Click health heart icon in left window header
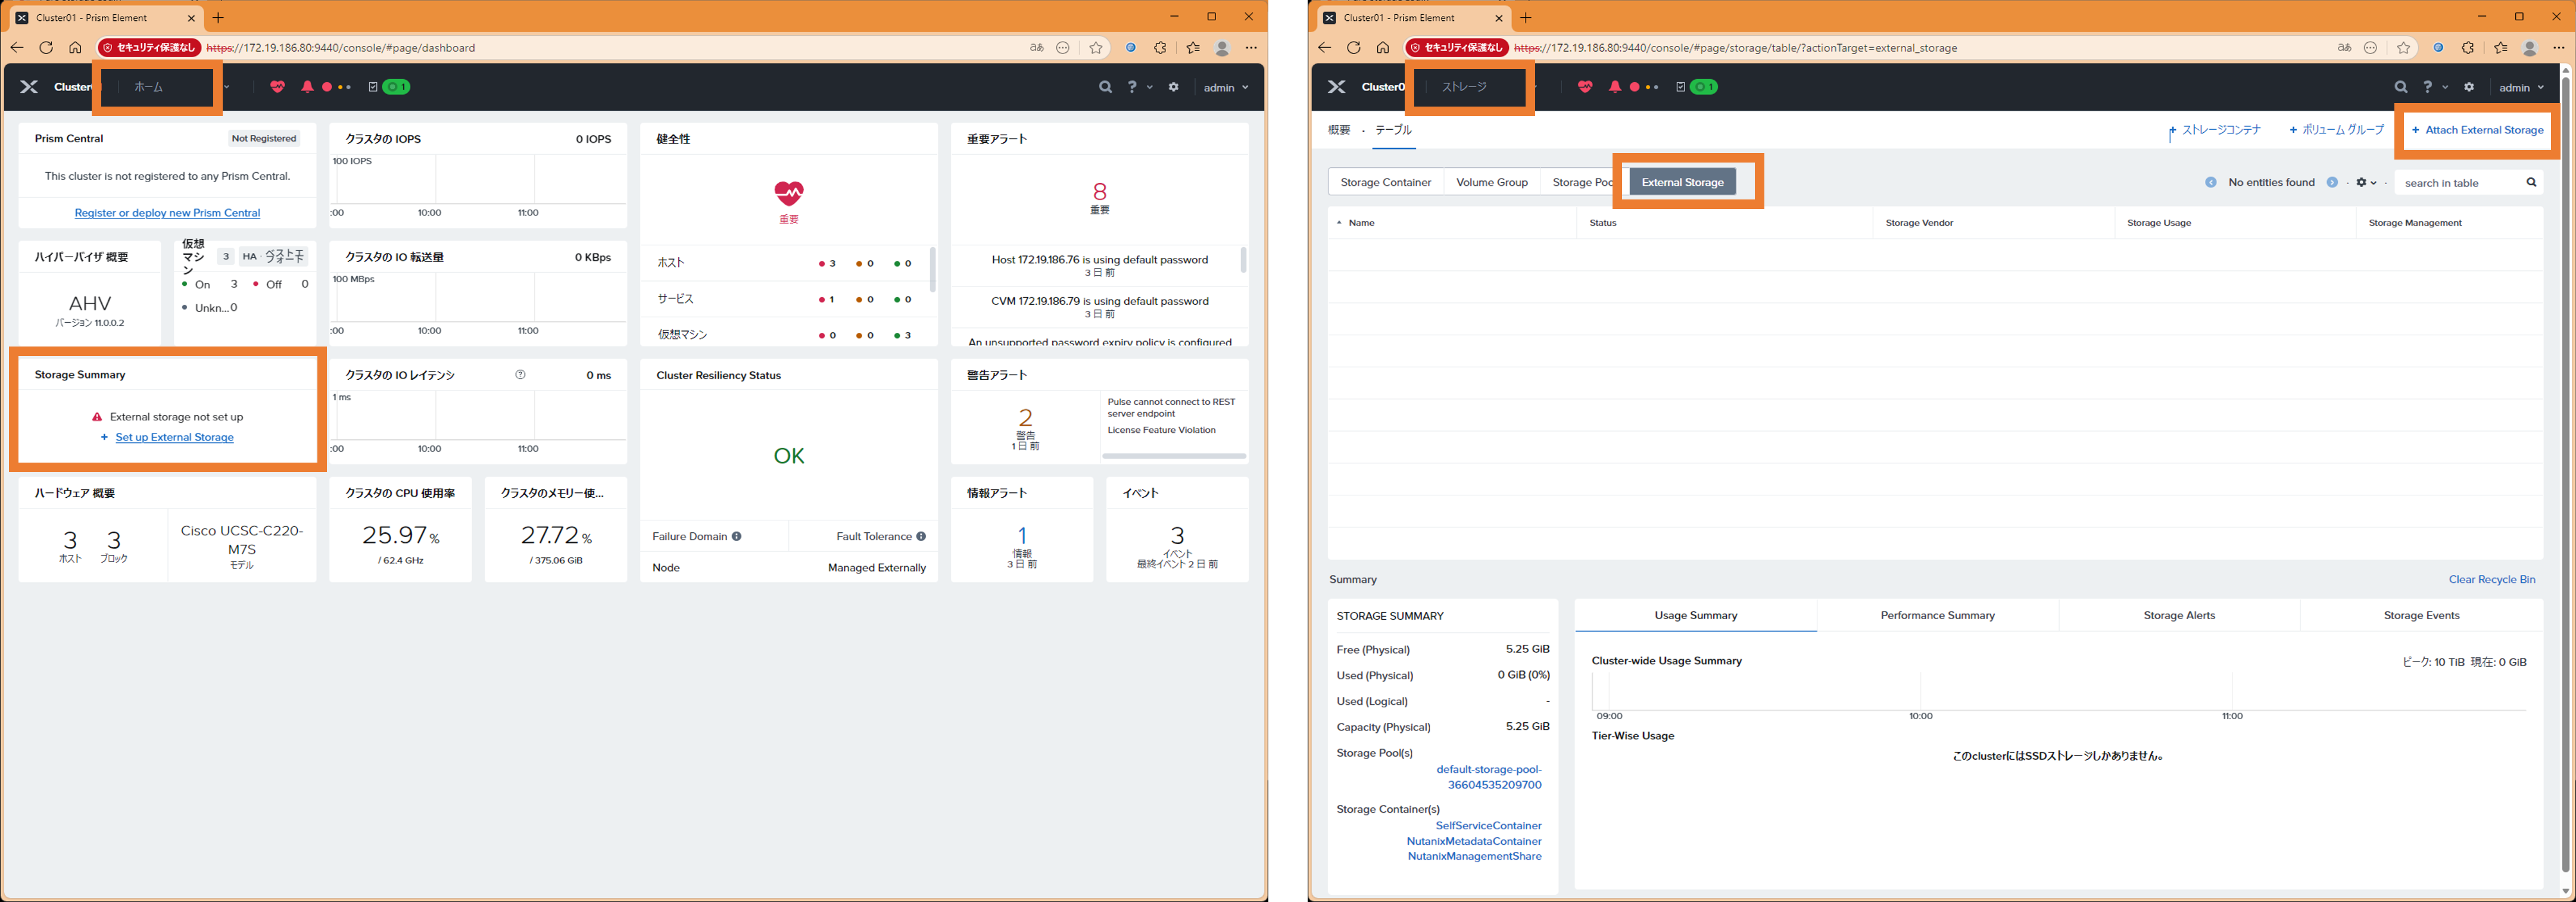The height and width of the screenshot is (902, 2576). [x=278, y=87]
